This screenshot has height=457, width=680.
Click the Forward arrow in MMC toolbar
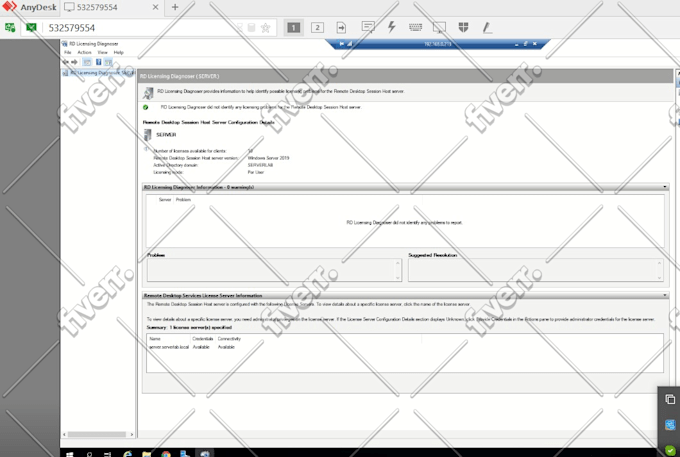74,62
